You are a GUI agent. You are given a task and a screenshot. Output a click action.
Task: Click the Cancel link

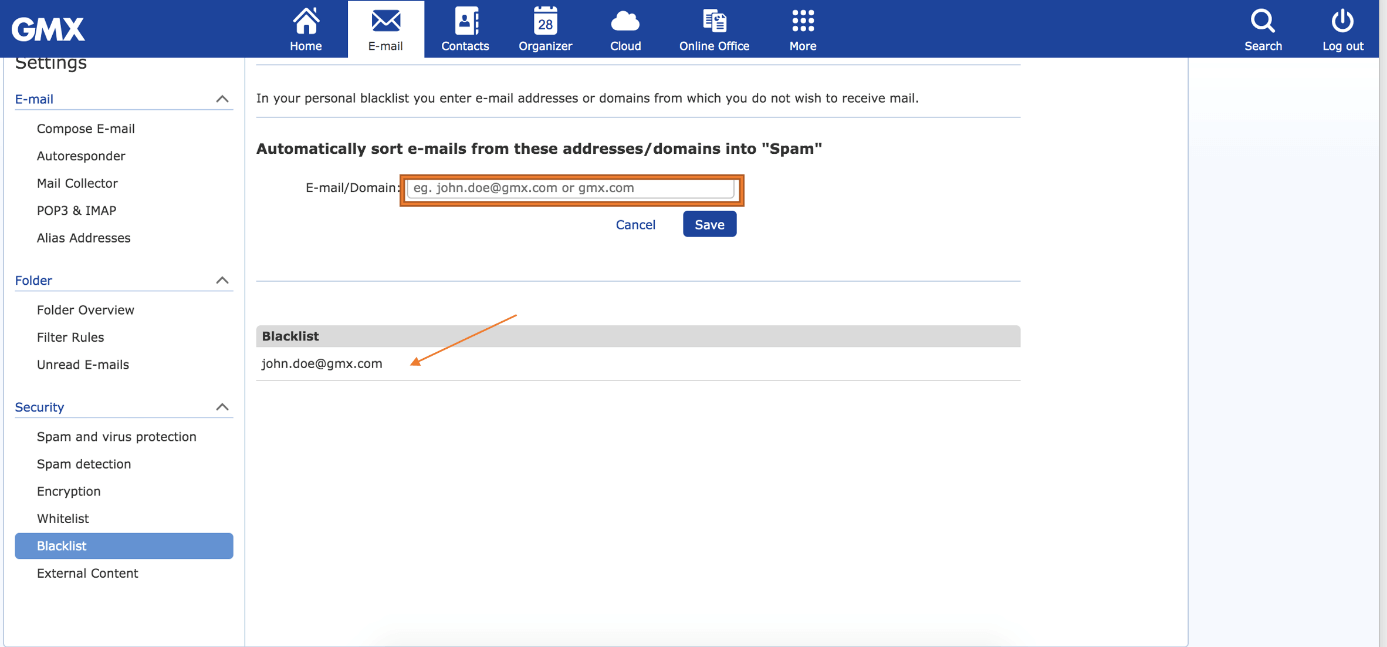(636, 224)
